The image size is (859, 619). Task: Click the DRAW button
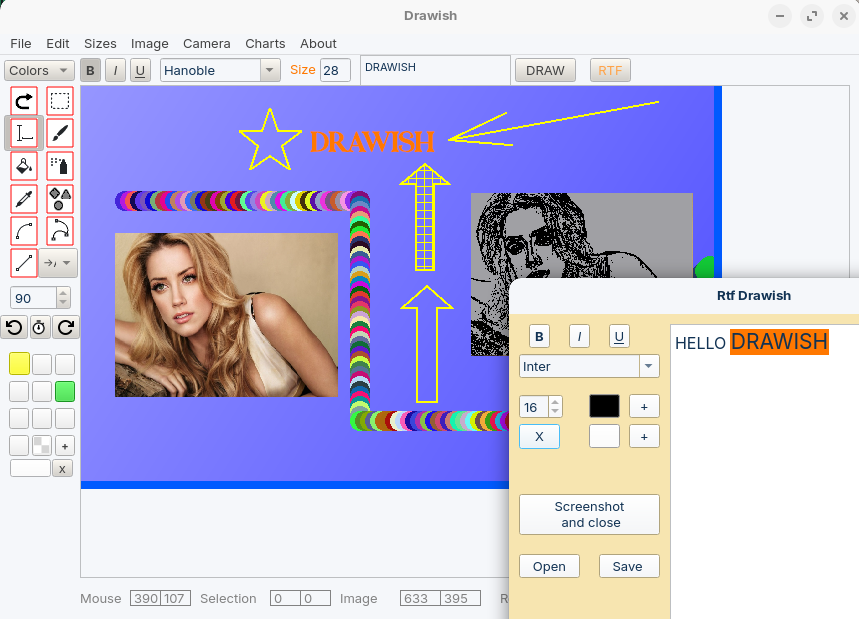545,71
